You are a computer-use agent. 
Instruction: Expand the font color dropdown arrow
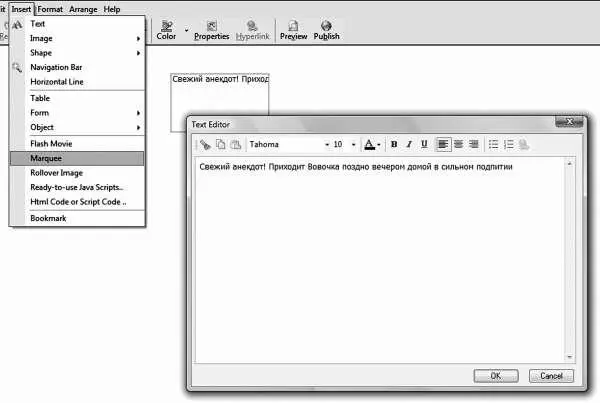(x=378, y=145)
